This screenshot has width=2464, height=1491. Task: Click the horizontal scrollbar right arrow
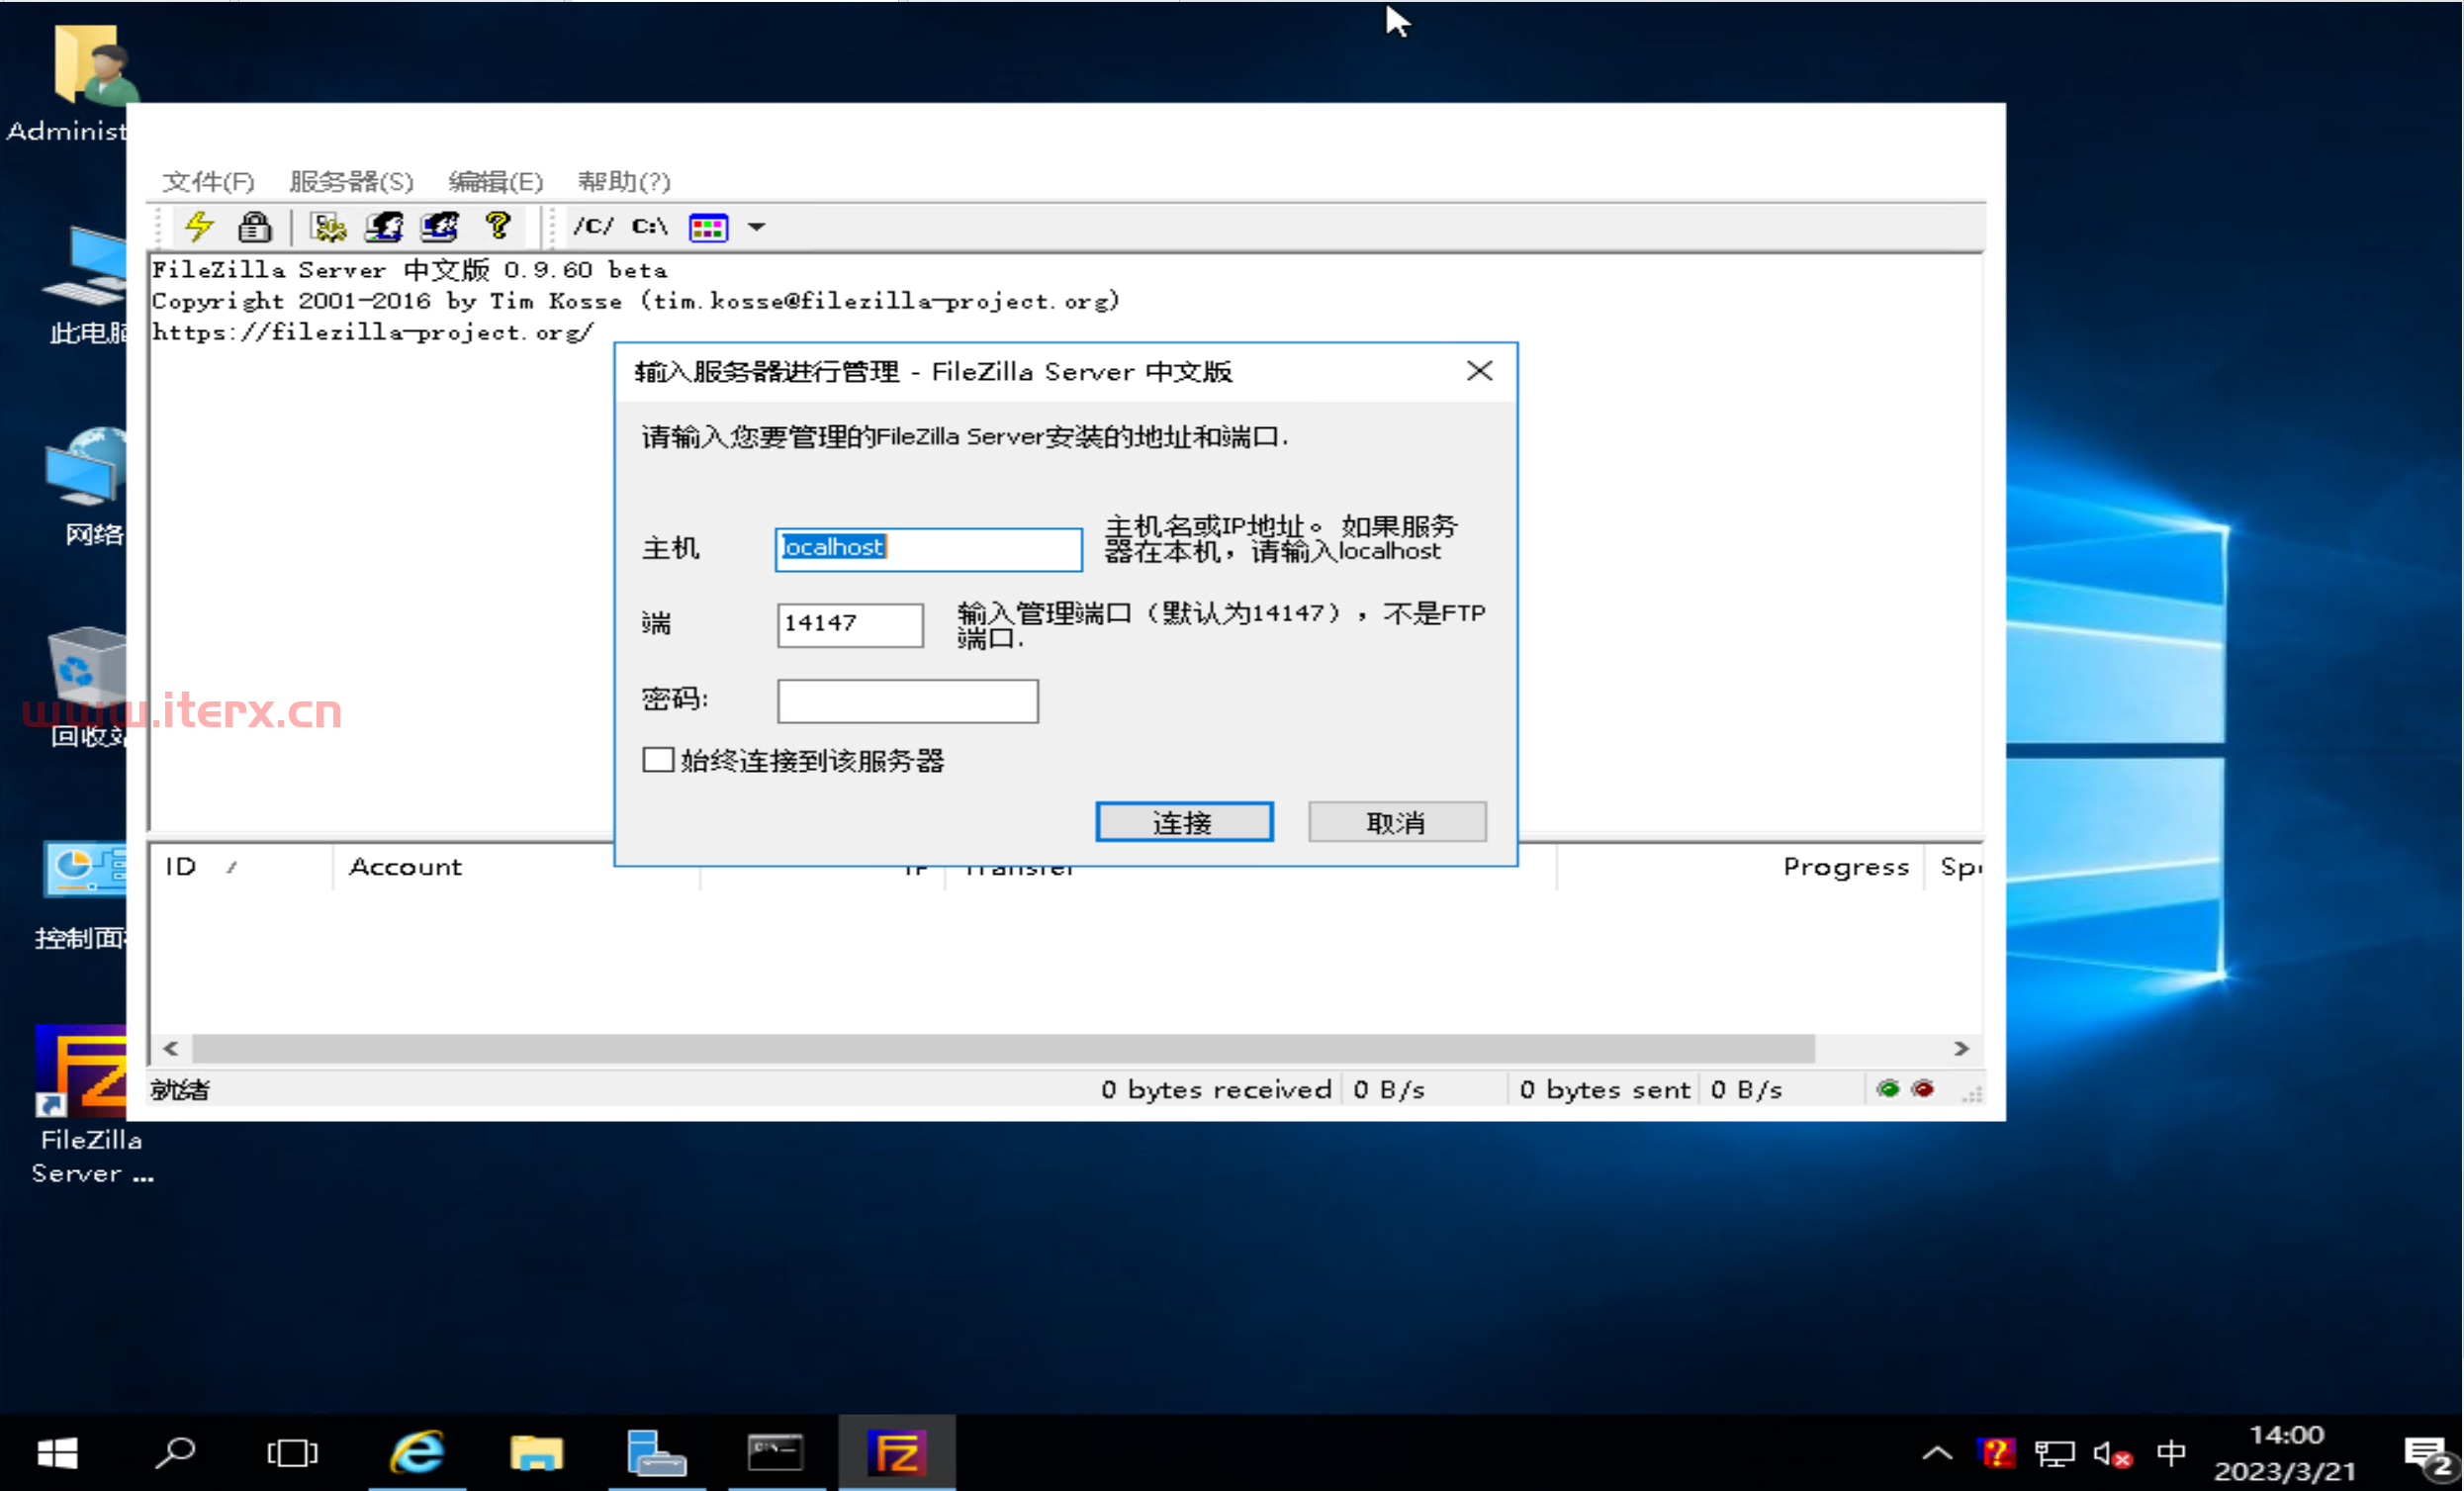pos(1961,1048)
